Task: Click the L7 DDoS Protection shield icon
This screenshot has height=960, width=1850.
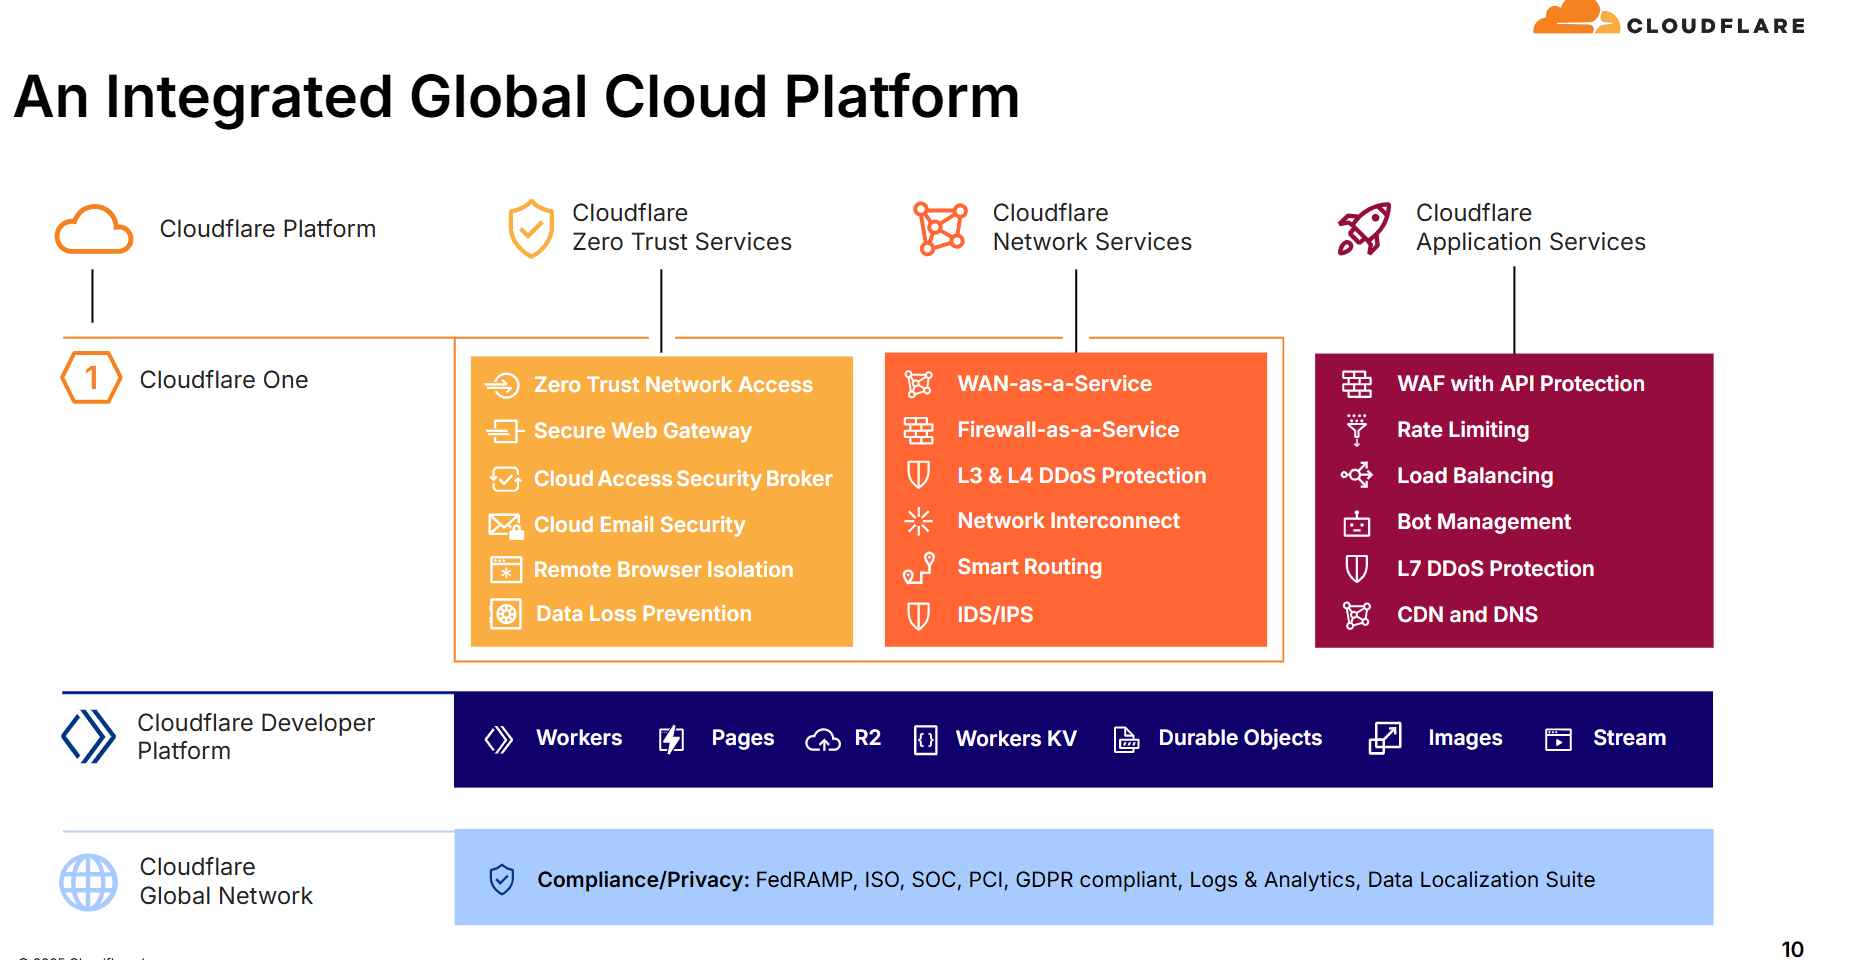Action: [x=1357, y=569]
